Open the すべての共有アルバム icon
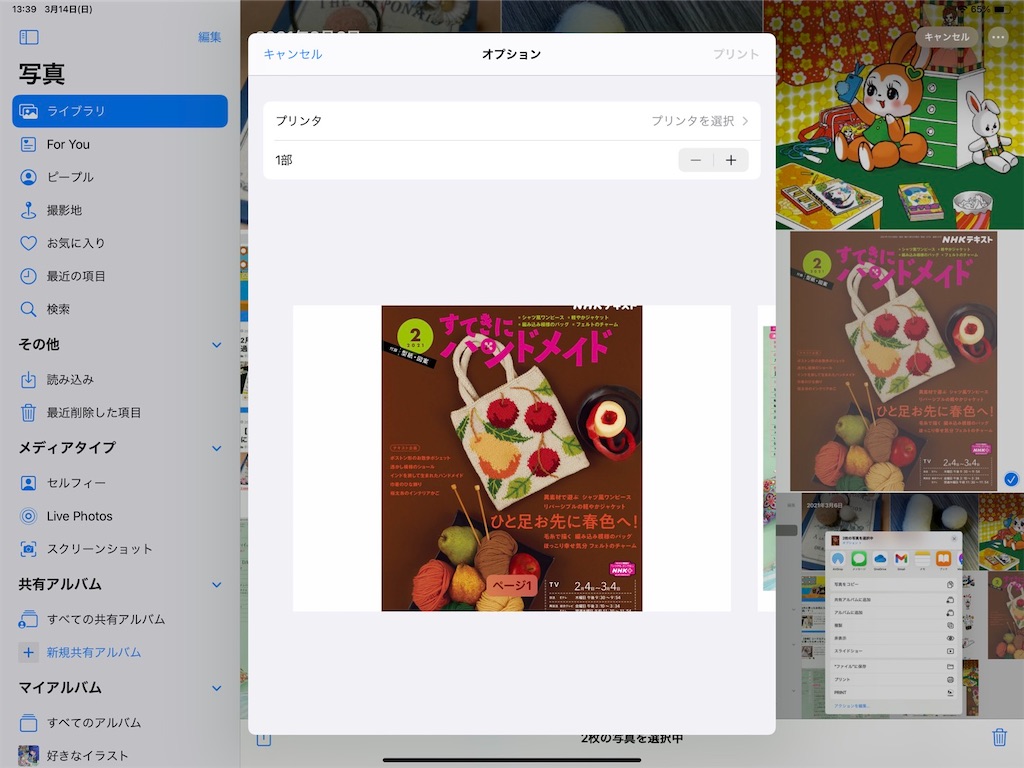1024x768 pixels. click(28, 619)
